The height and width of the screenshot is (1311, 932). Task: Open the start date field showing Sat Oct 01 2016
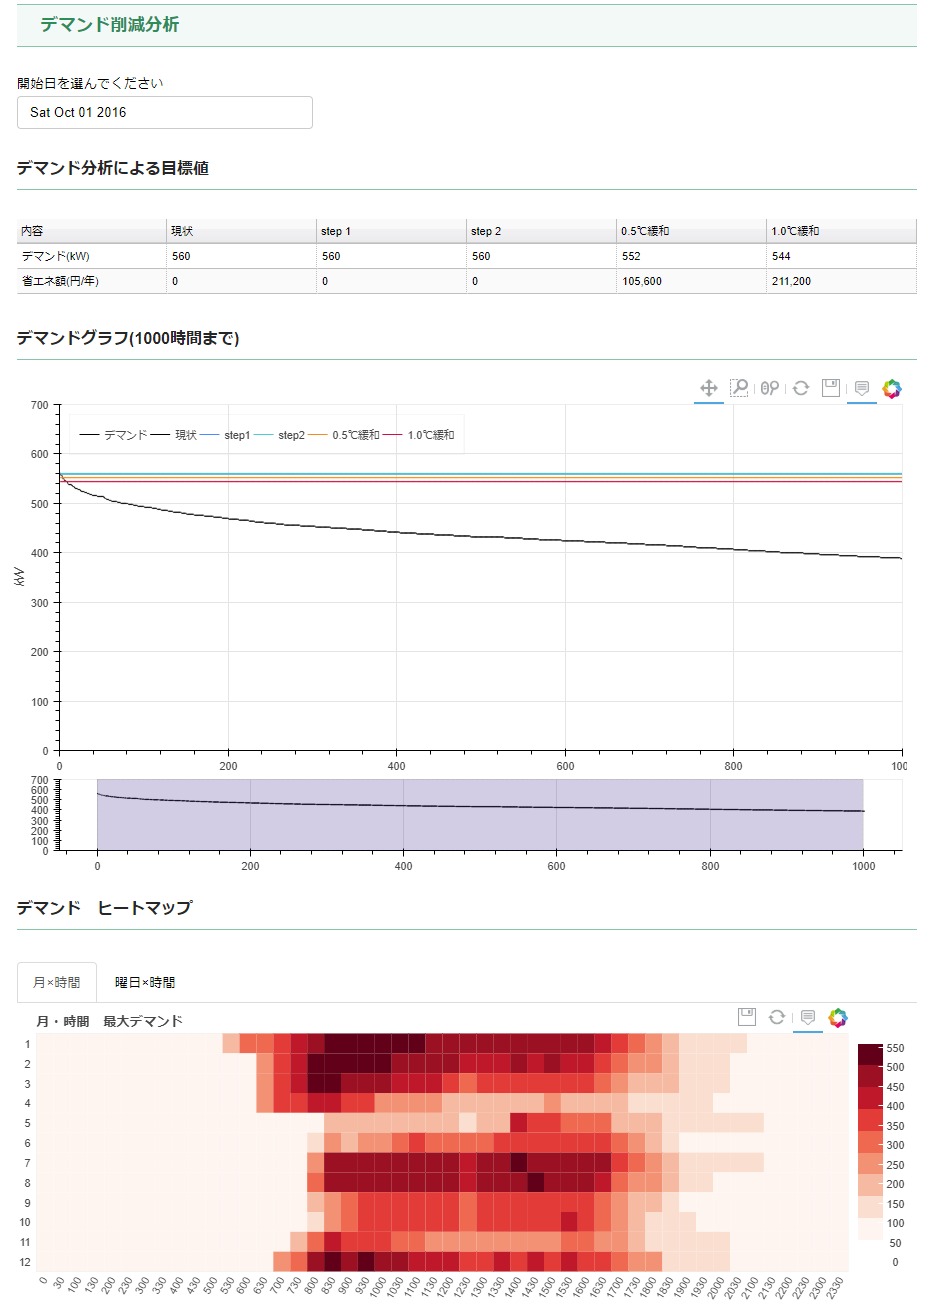(165, 113)
